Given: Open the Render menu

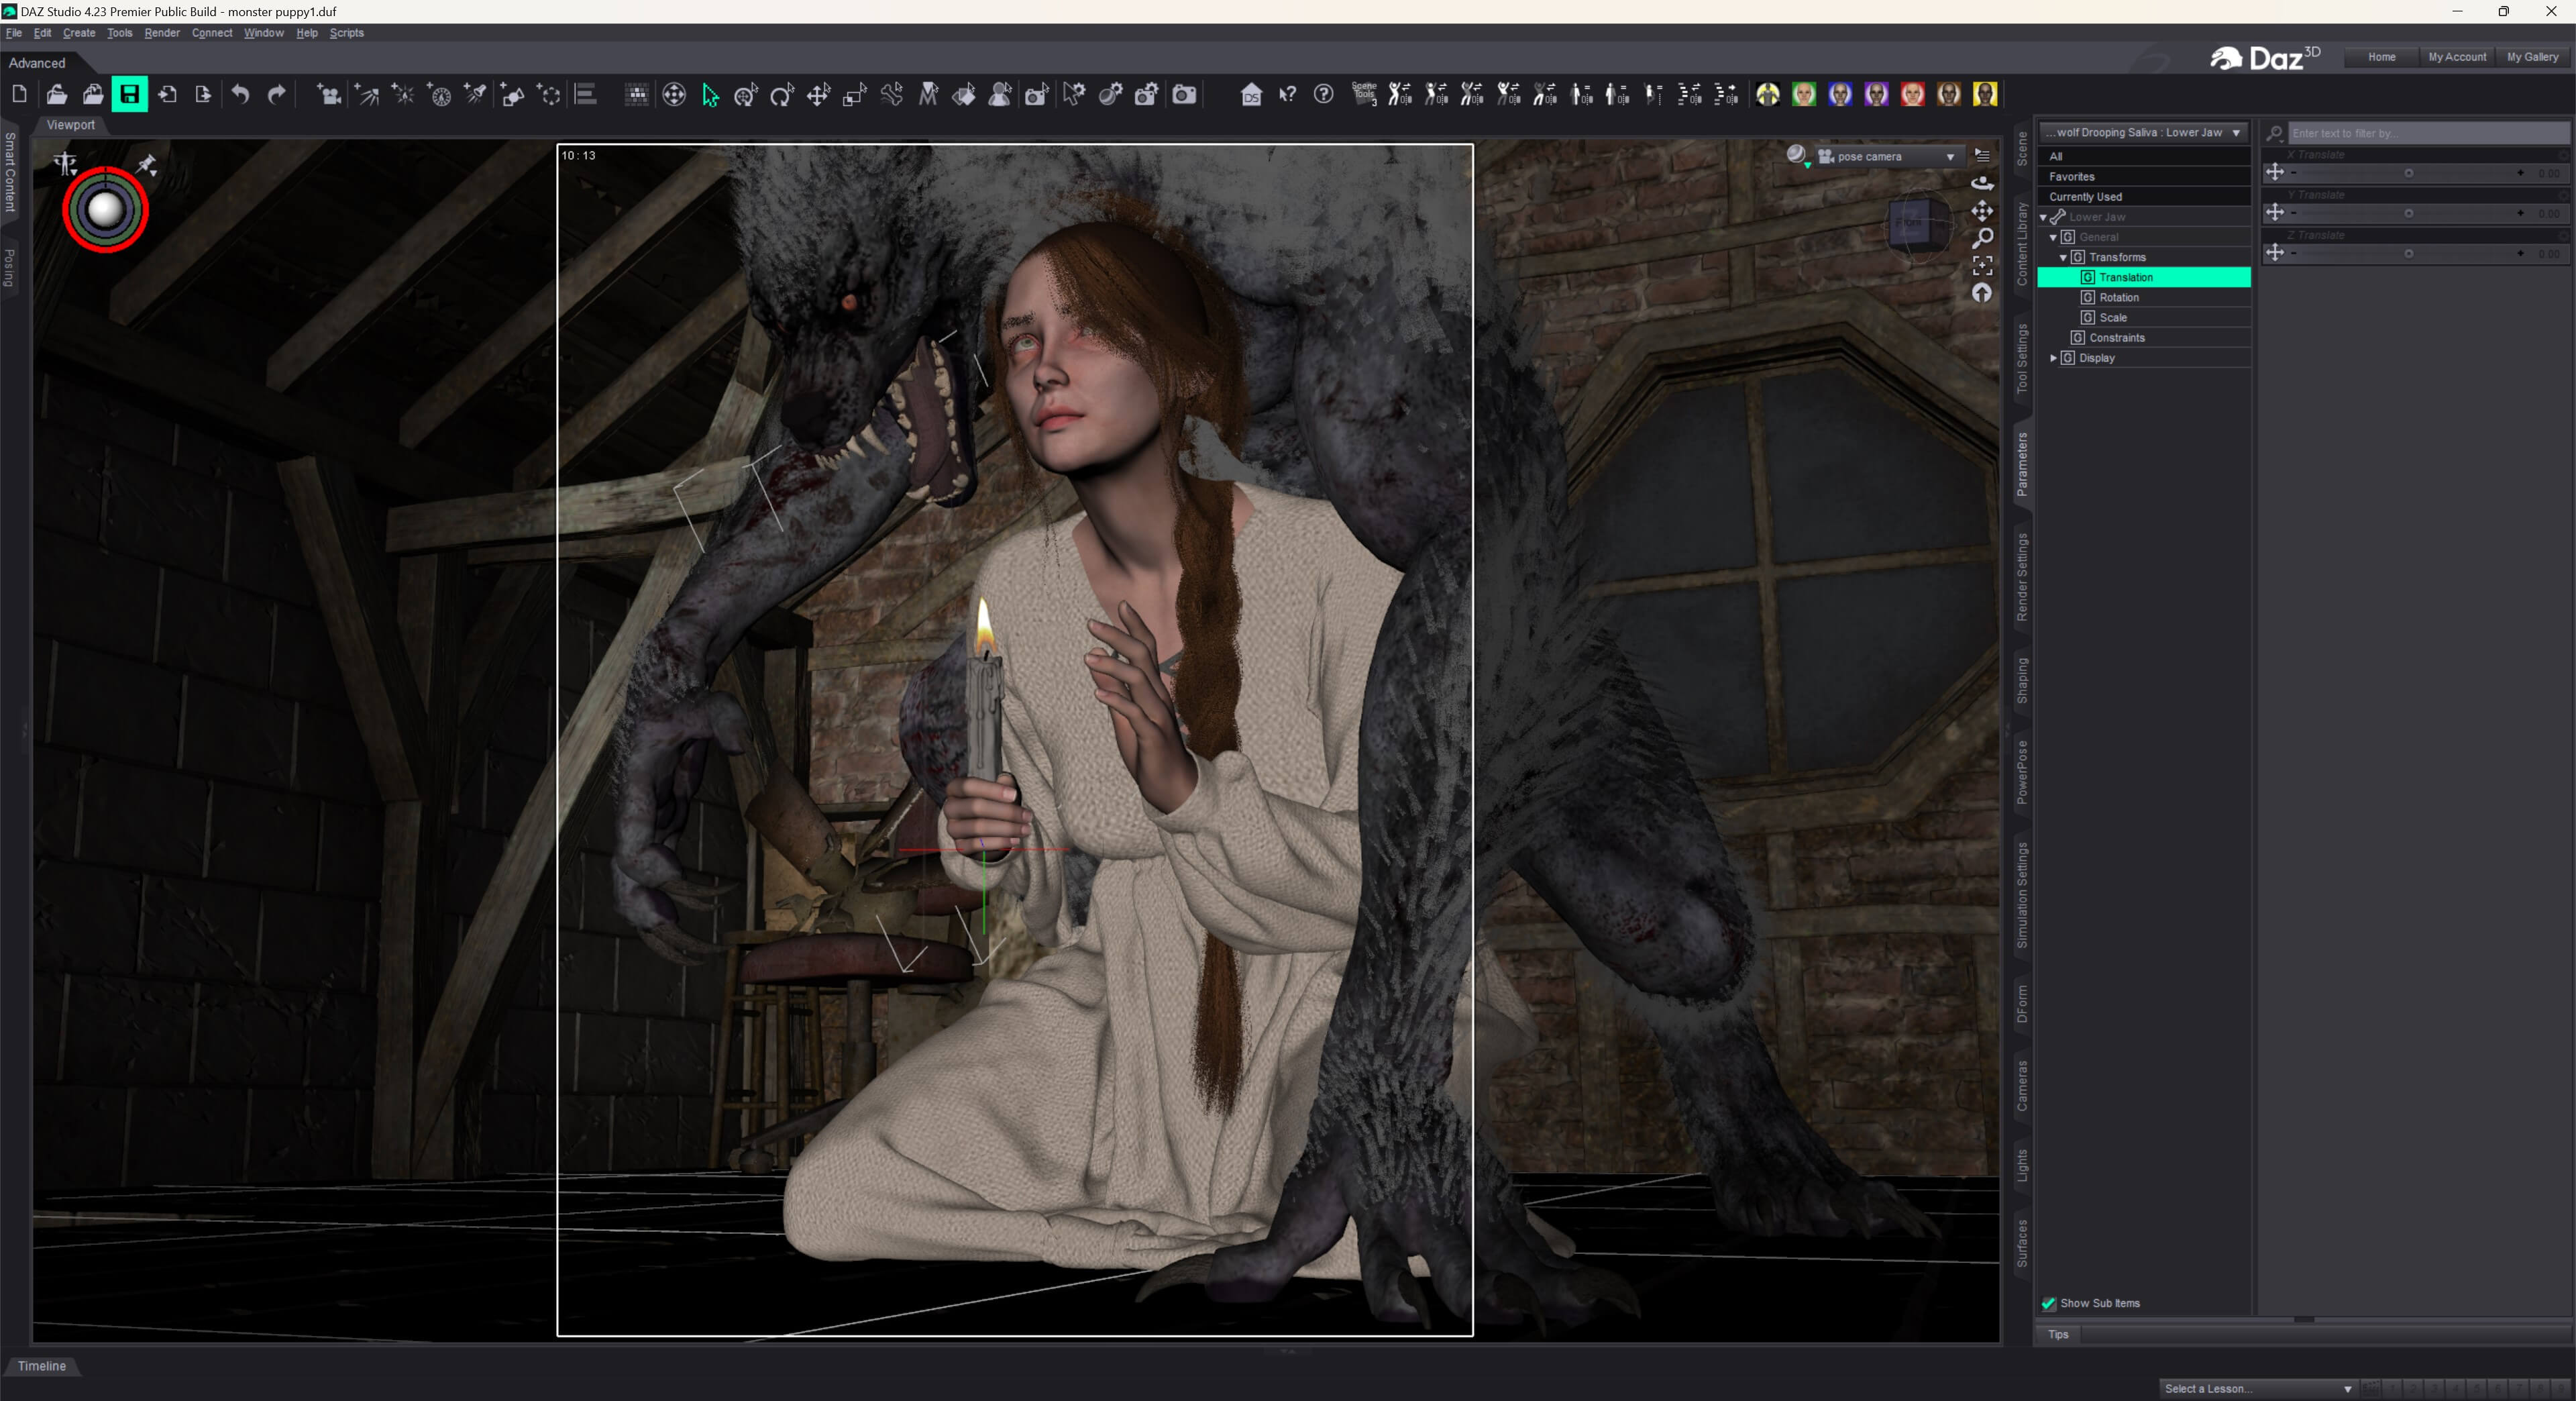Looking at the screenshot, I should click(x=162, y=33).
